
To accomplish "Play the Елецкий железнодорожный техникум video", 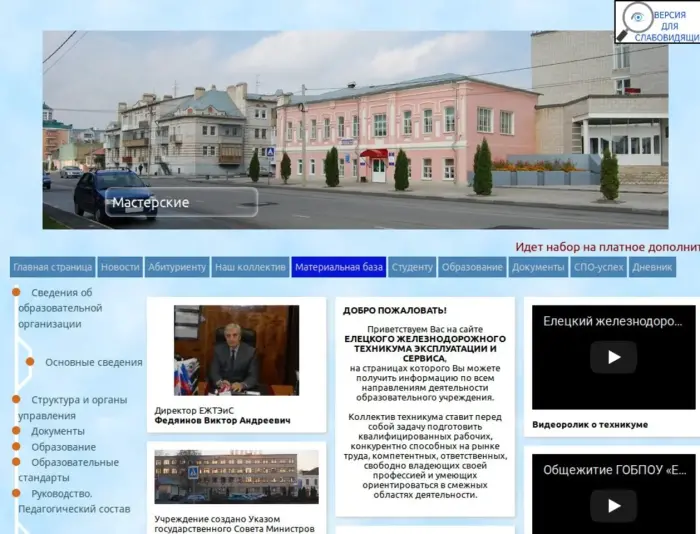I will click(x=613, y=357).
